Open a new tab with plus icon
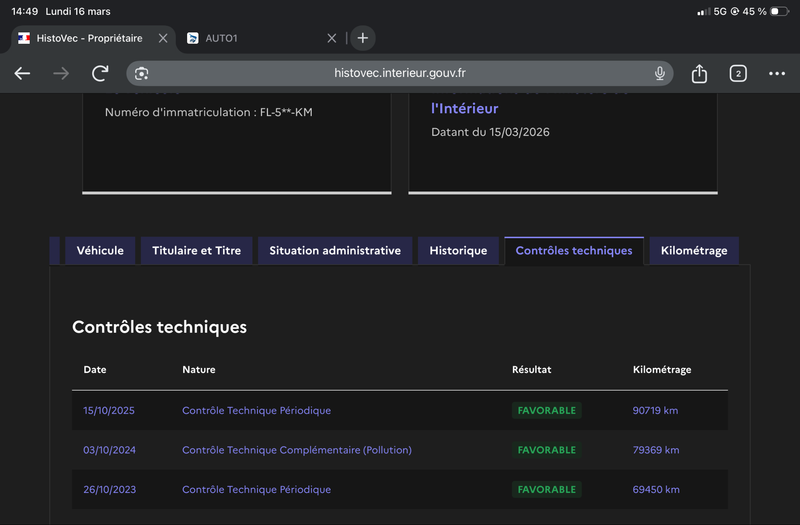 pos(363,38)
